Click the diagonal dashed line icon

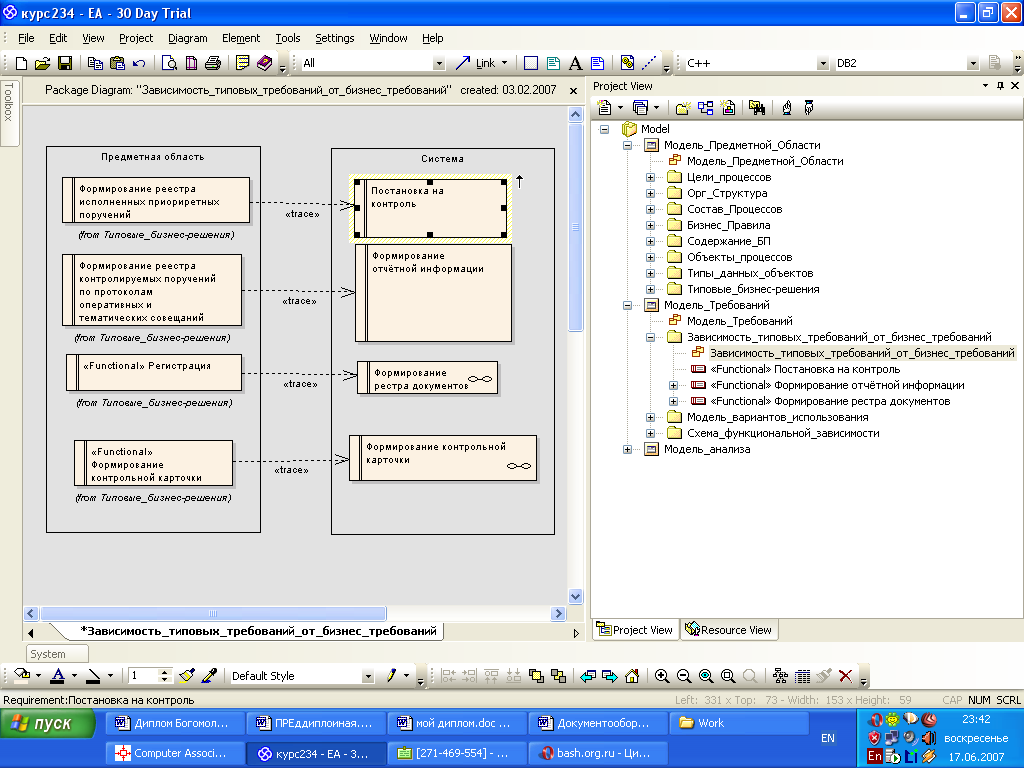coord(648,63)
